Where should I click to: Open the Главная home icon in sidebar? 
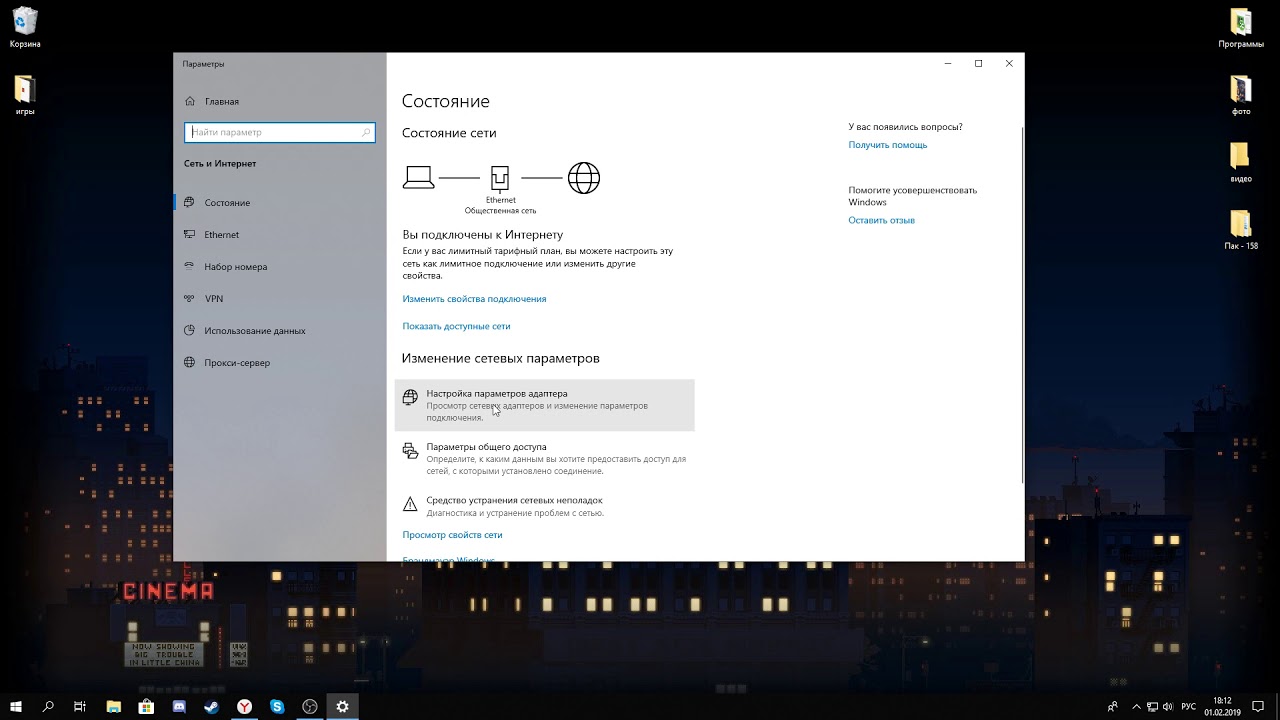click(x=190, y=101)
